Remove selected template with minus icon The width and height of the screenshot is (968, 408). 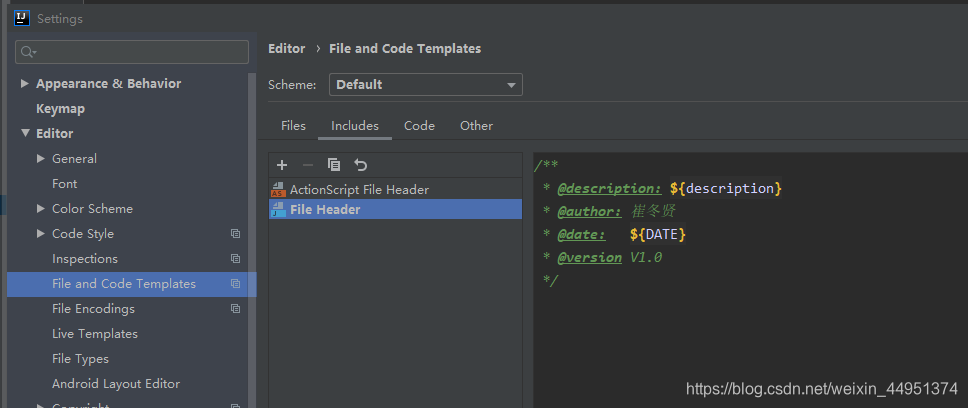[x=308, y=165]
